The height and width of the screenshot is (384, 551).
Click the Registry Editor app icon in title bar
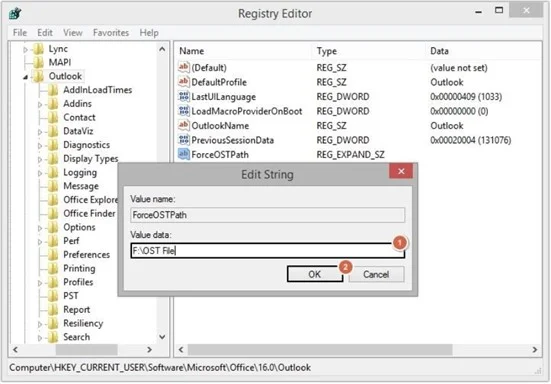15,13
